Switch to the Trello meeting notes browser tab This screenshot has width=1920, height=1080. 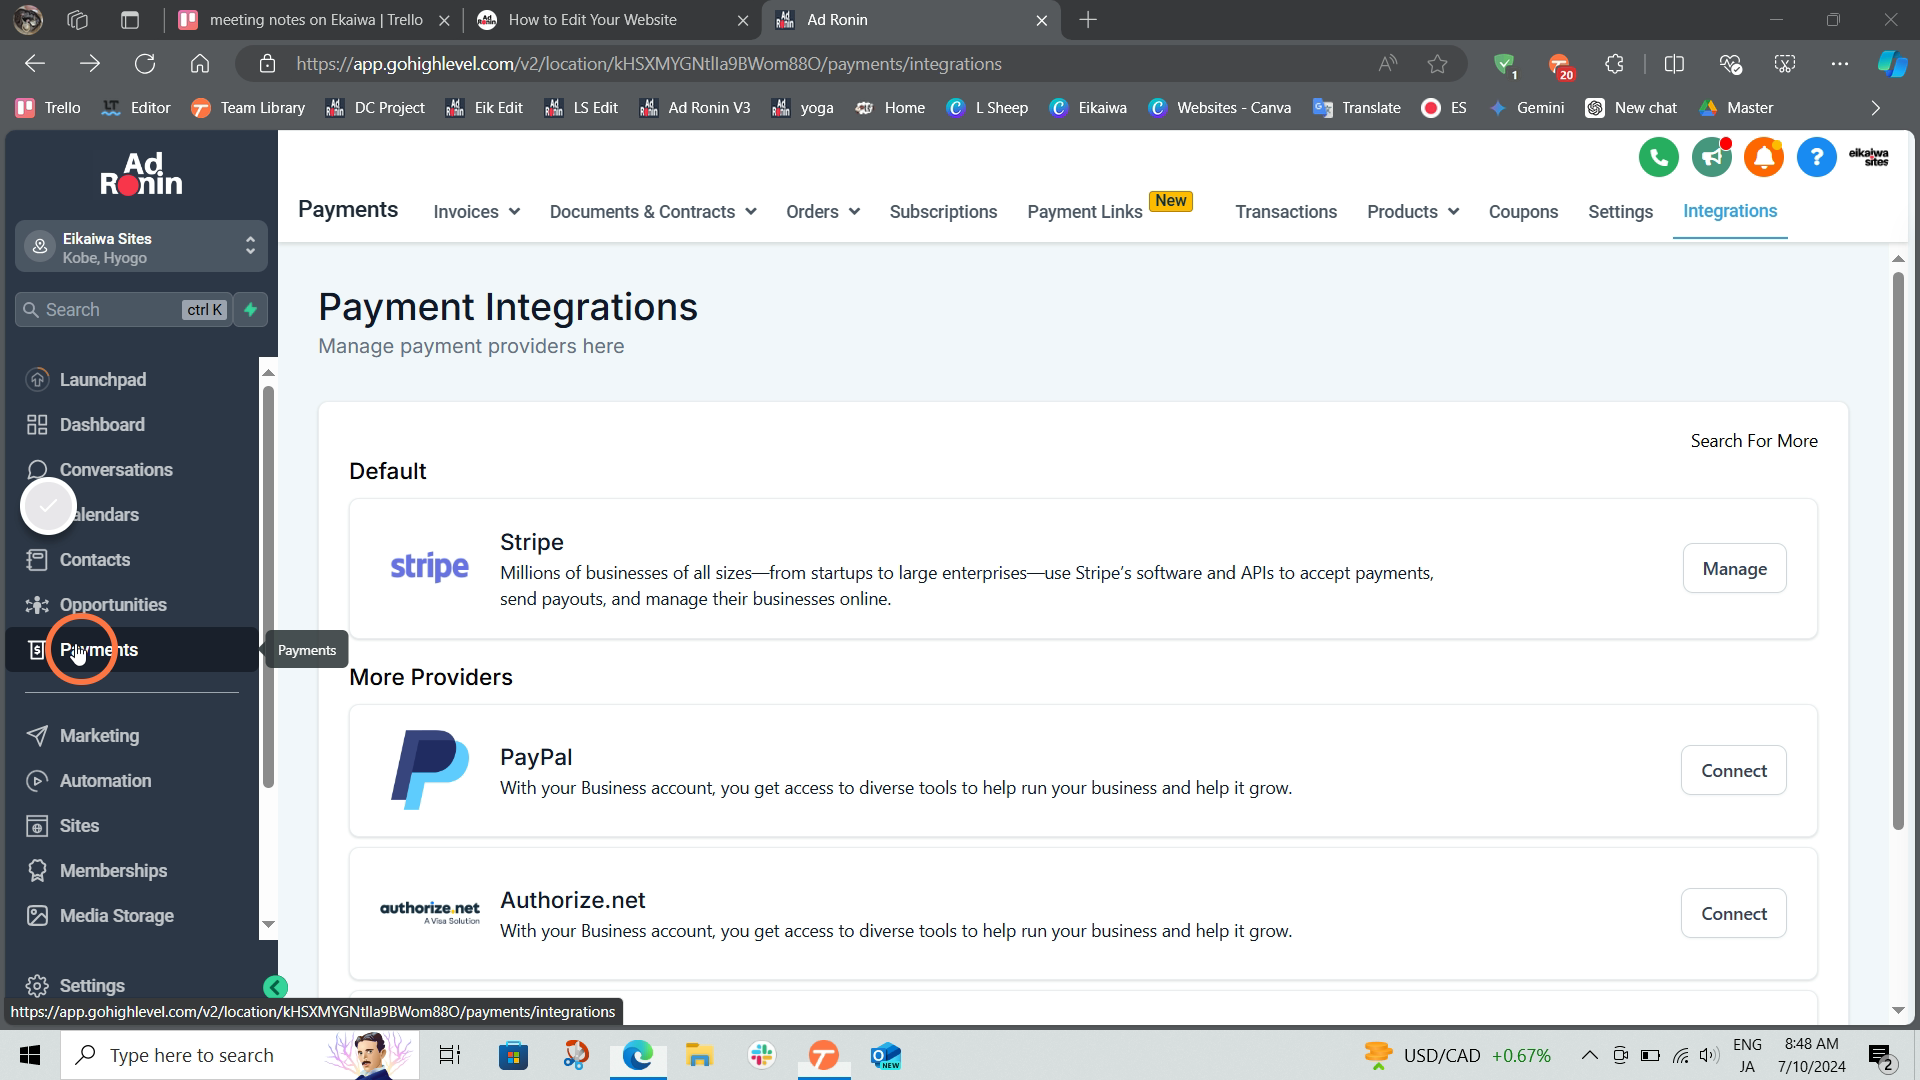tap(314, 20)
